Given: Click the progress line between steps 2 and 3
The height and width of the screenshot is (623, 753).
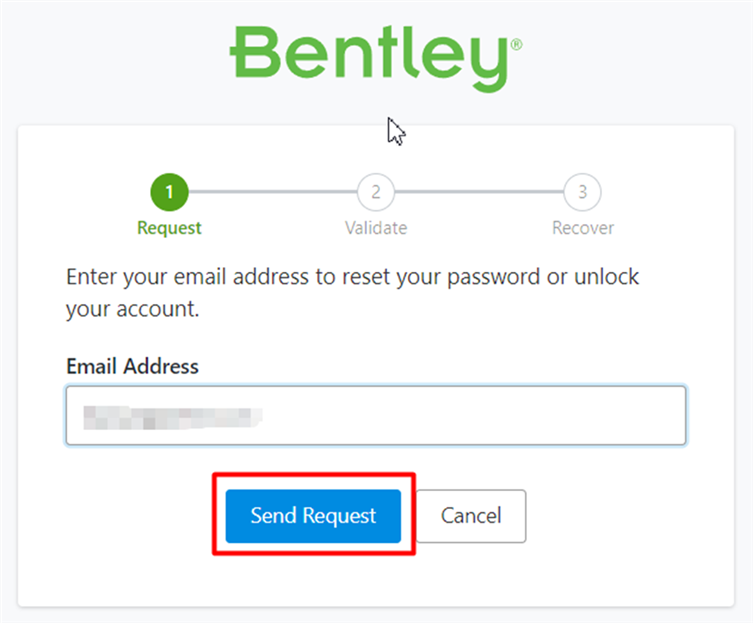Looking at the screenshot, I should [x=479, y=192].
